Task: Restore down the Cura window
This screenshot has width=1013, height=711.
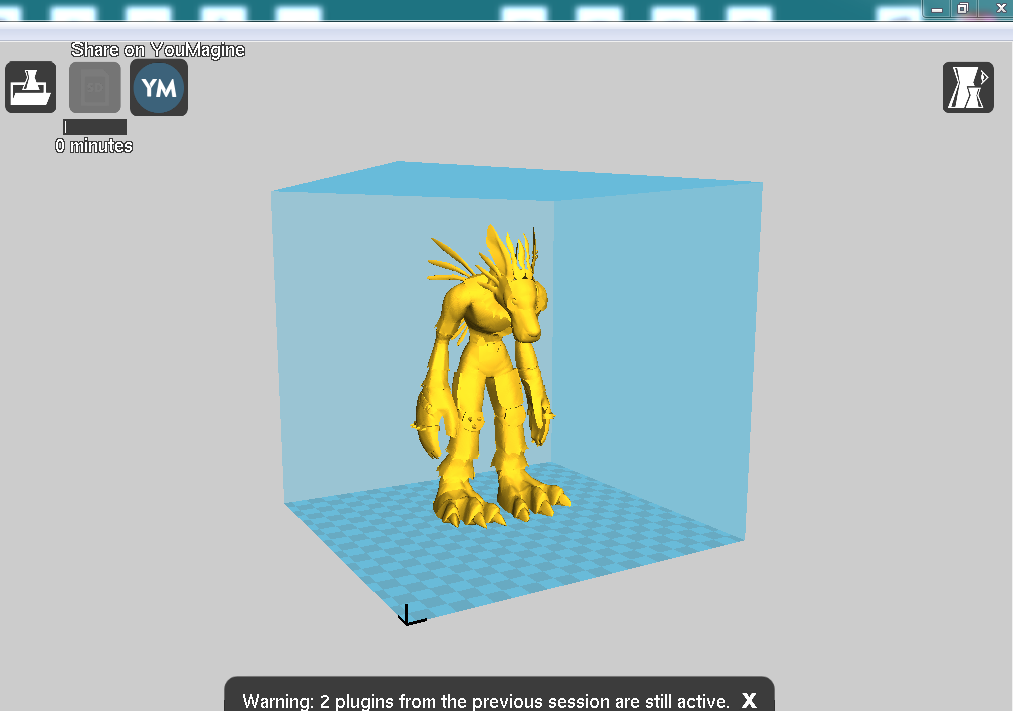Action: click(963, 8)
